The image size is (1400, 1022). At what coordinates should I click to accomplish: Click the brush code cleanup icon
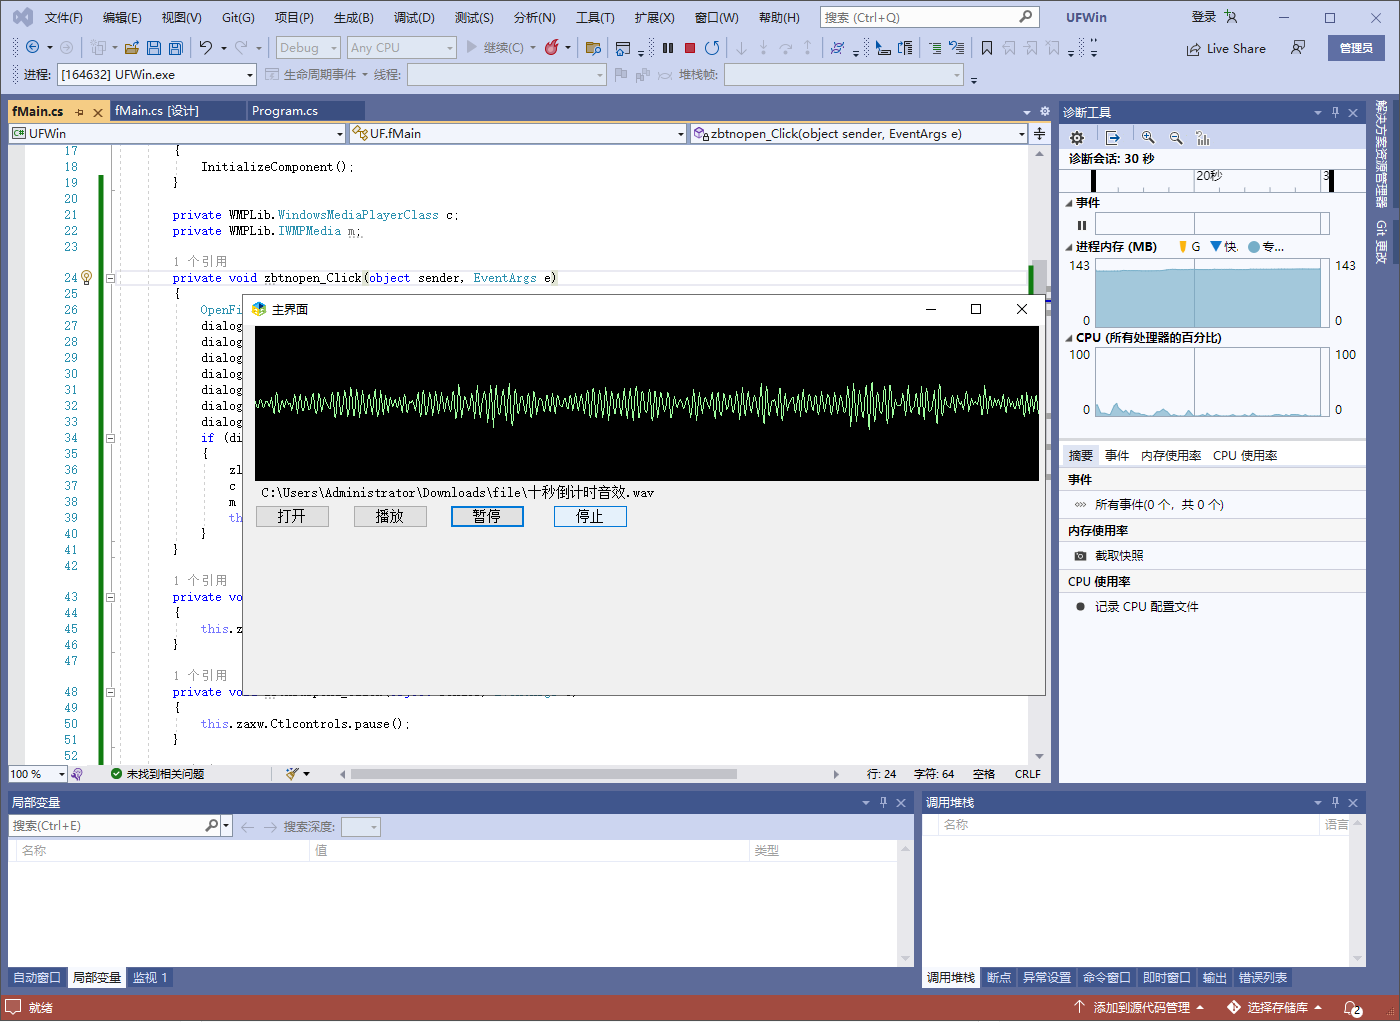click(x=292, y=774)
